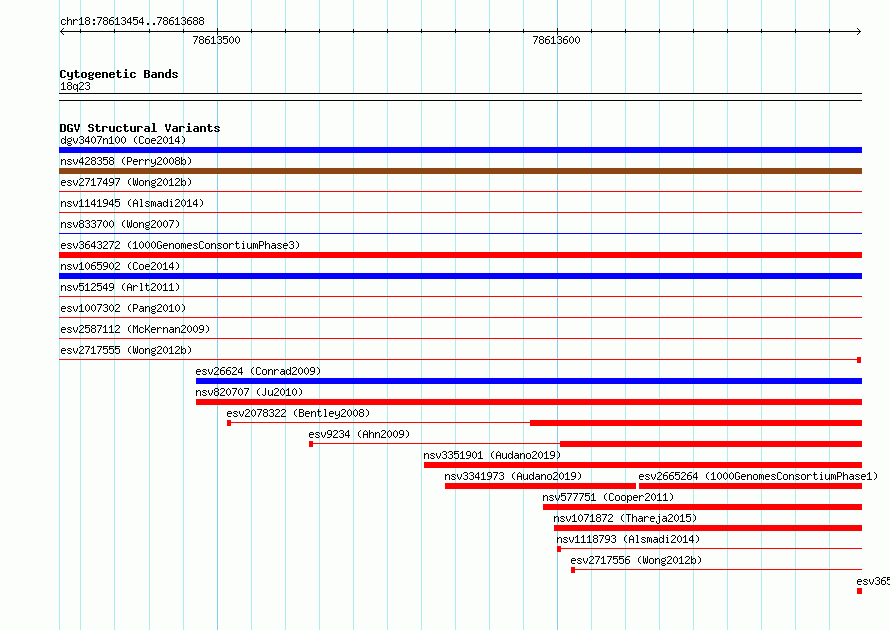Viewport: 890px width, 630px height.
Task: Select nsv3351901 (Audano2019) label
Action: click(x=492, y=455)
